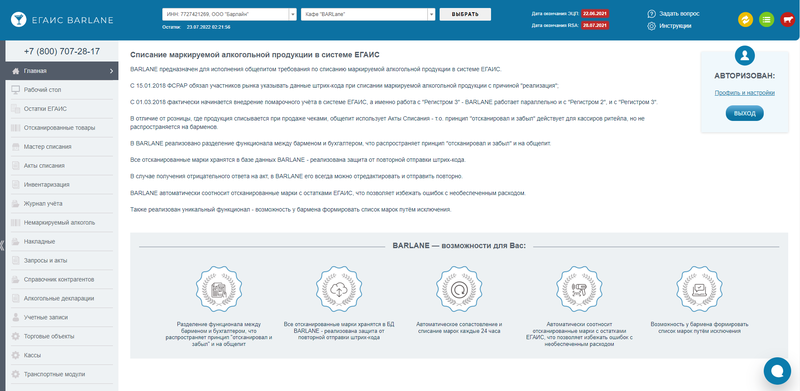
Task: Click the arrow of the Кафе combo box
Action: [x=432, y=14]
